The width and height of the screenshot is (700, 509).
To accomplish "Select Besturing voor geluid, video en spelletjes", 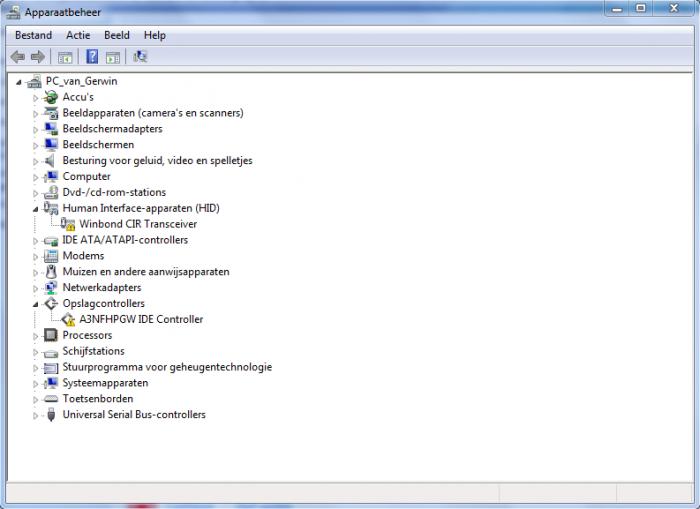I will click(x=158, y=161).
